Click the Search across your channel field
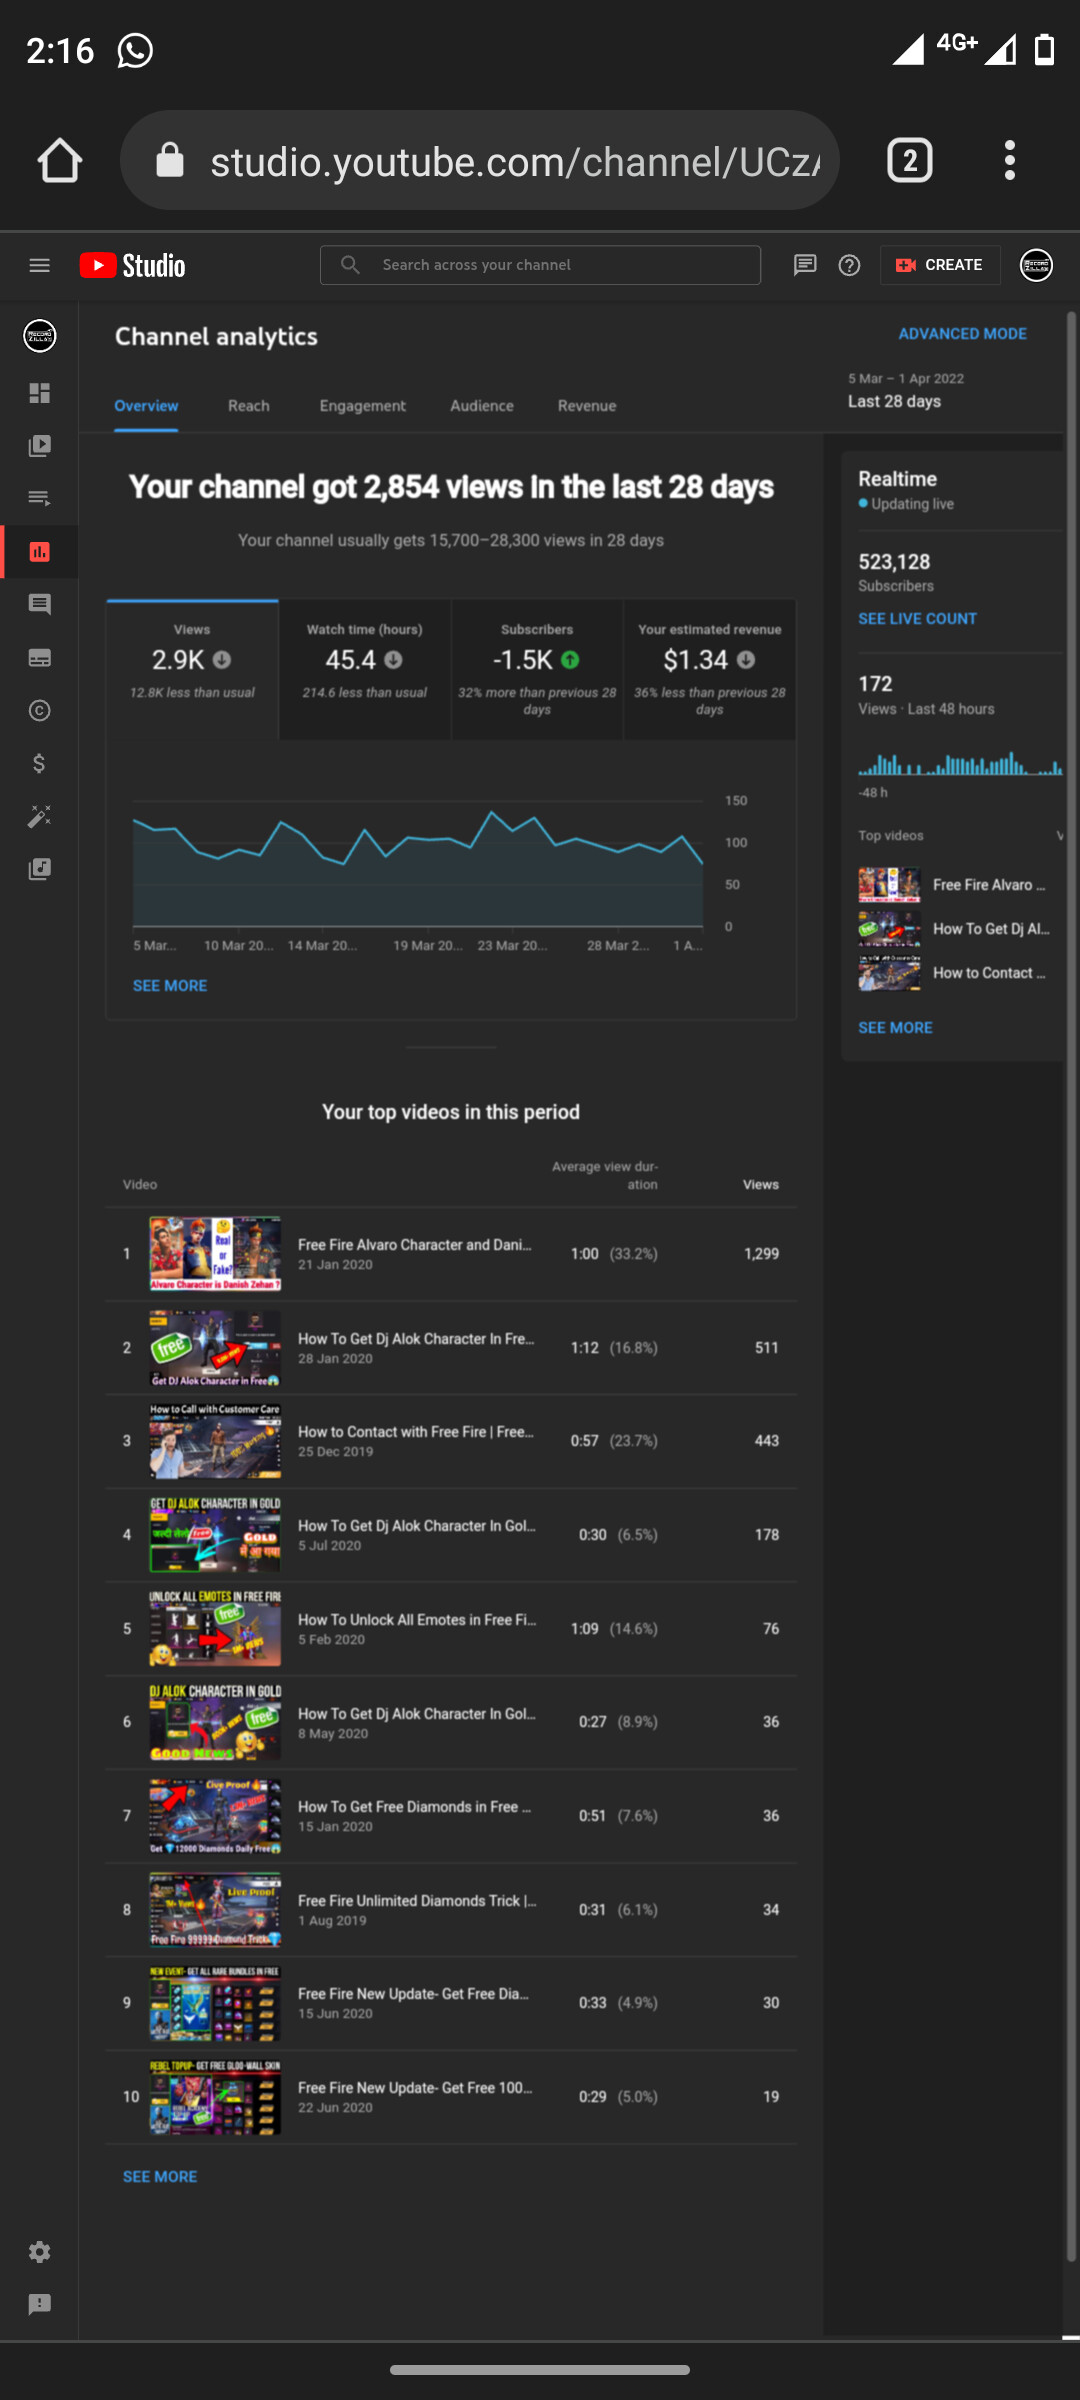This screenshot has height=2400, width=1080. click(540, 265)
